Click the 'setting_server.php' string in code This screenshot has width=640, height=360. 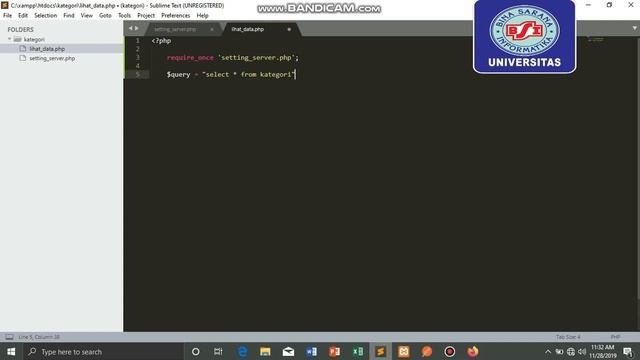256,58
